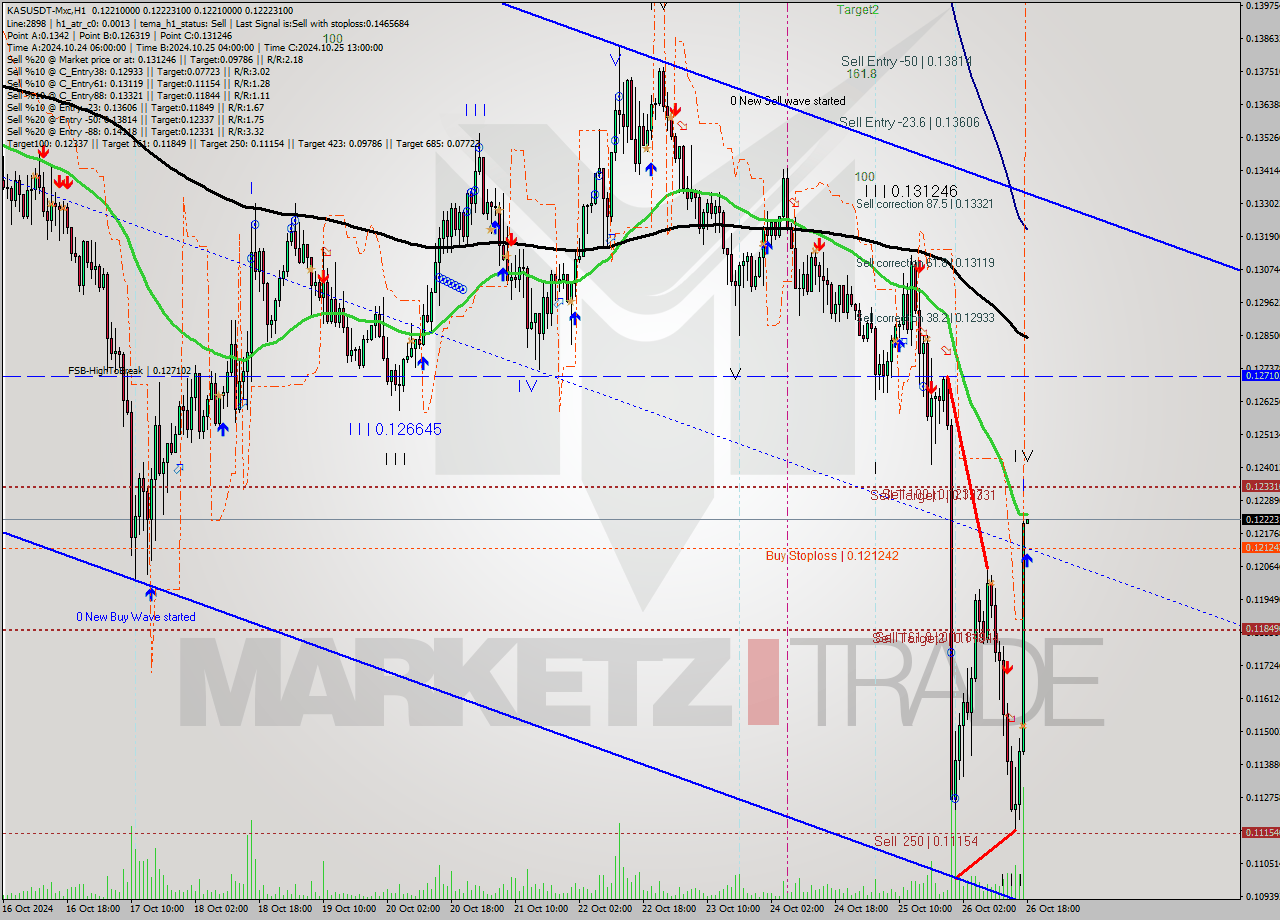Image resolution: width=1280 pixels, height=920 pixels.
Task: Click the 'Sell correction 61.8 | 0.13119' label
Action: point(924,262)
